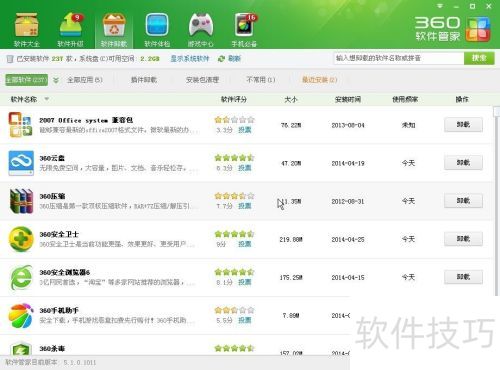Sort by the 大小 column header
Screen dimensions: 500x370
[291, 99]
